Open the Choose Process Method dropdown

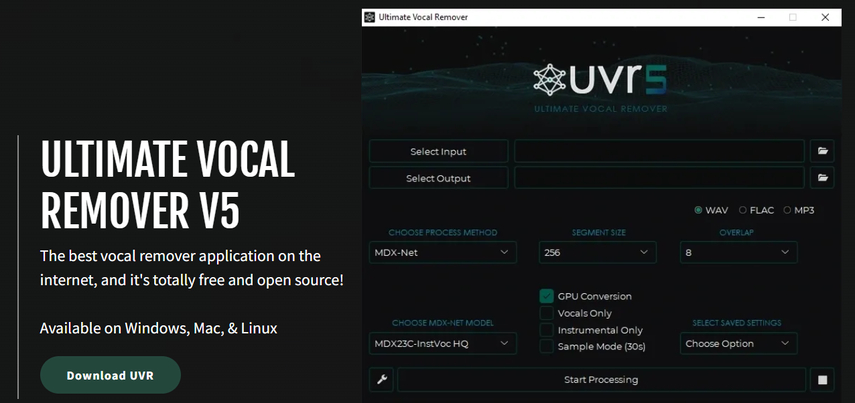[443, 252]
